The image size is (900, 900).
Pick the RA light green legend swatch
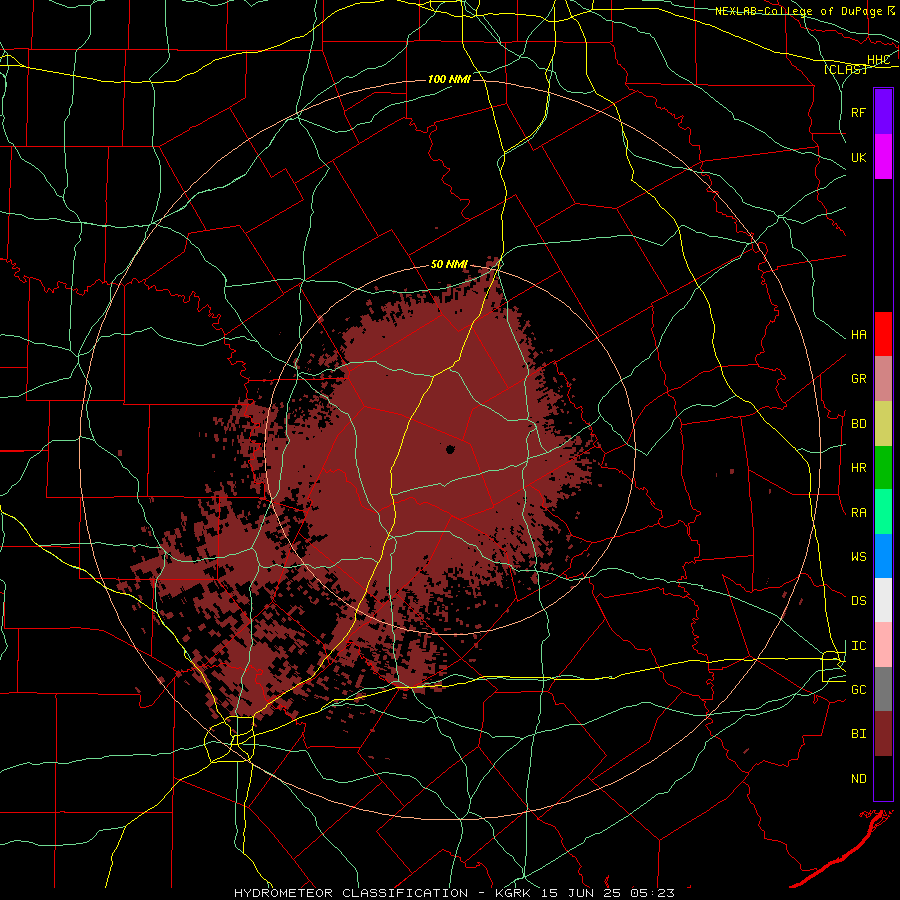point(883,512)
